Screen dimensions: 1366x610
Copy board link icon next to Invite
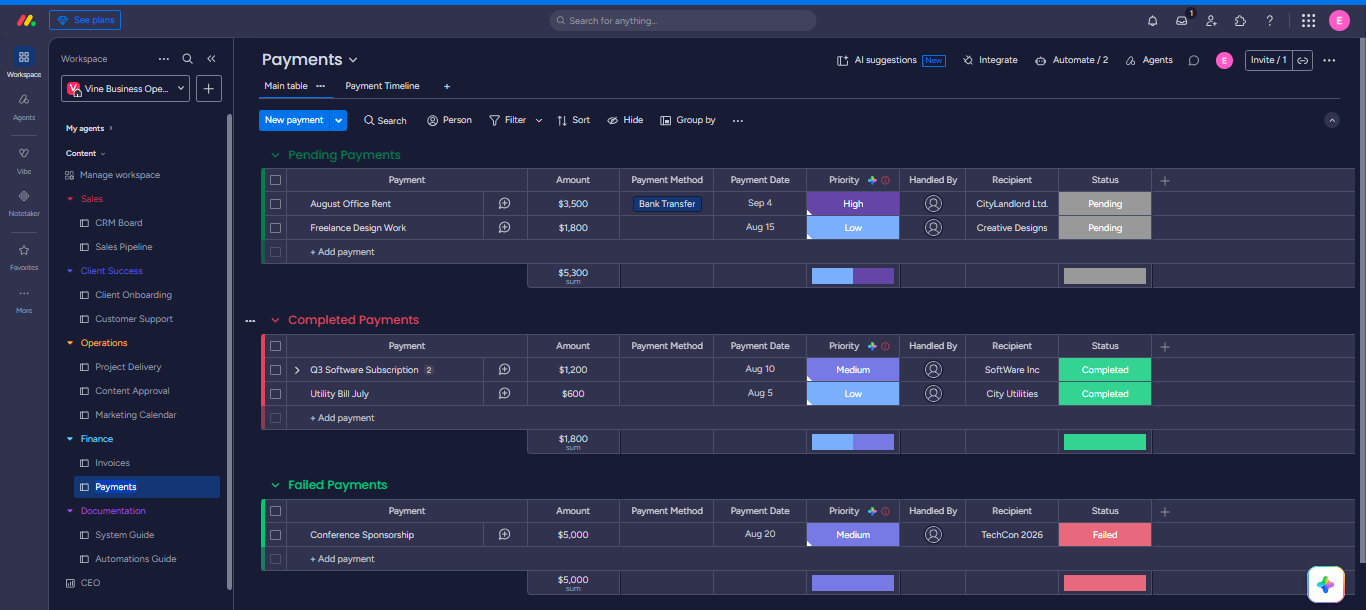1303,60
